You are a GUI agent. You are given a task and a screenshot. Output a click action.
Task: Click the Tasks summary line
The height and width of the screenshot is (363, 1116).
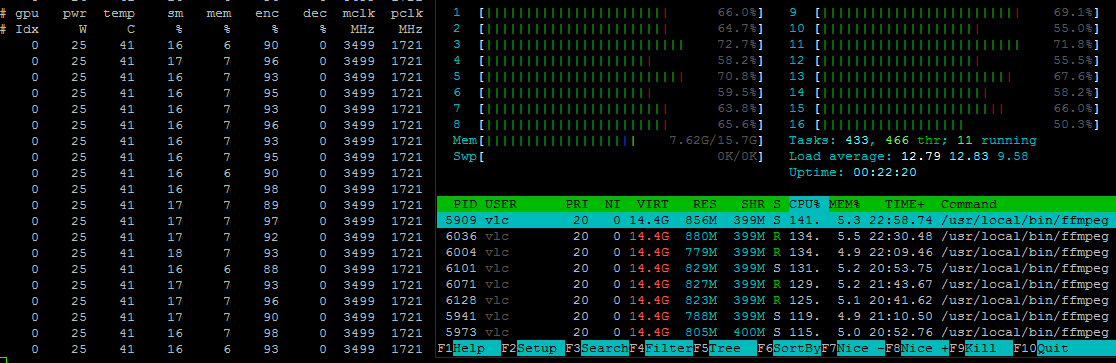coord(912,140)
